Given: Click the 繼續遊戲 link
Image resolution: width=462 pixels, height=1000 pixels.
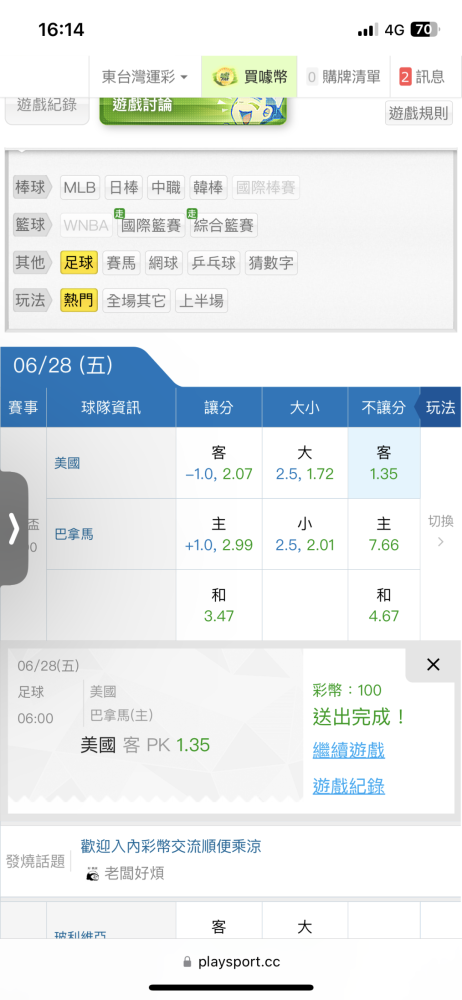Looking at the screenshot, I should pos(348,751).
